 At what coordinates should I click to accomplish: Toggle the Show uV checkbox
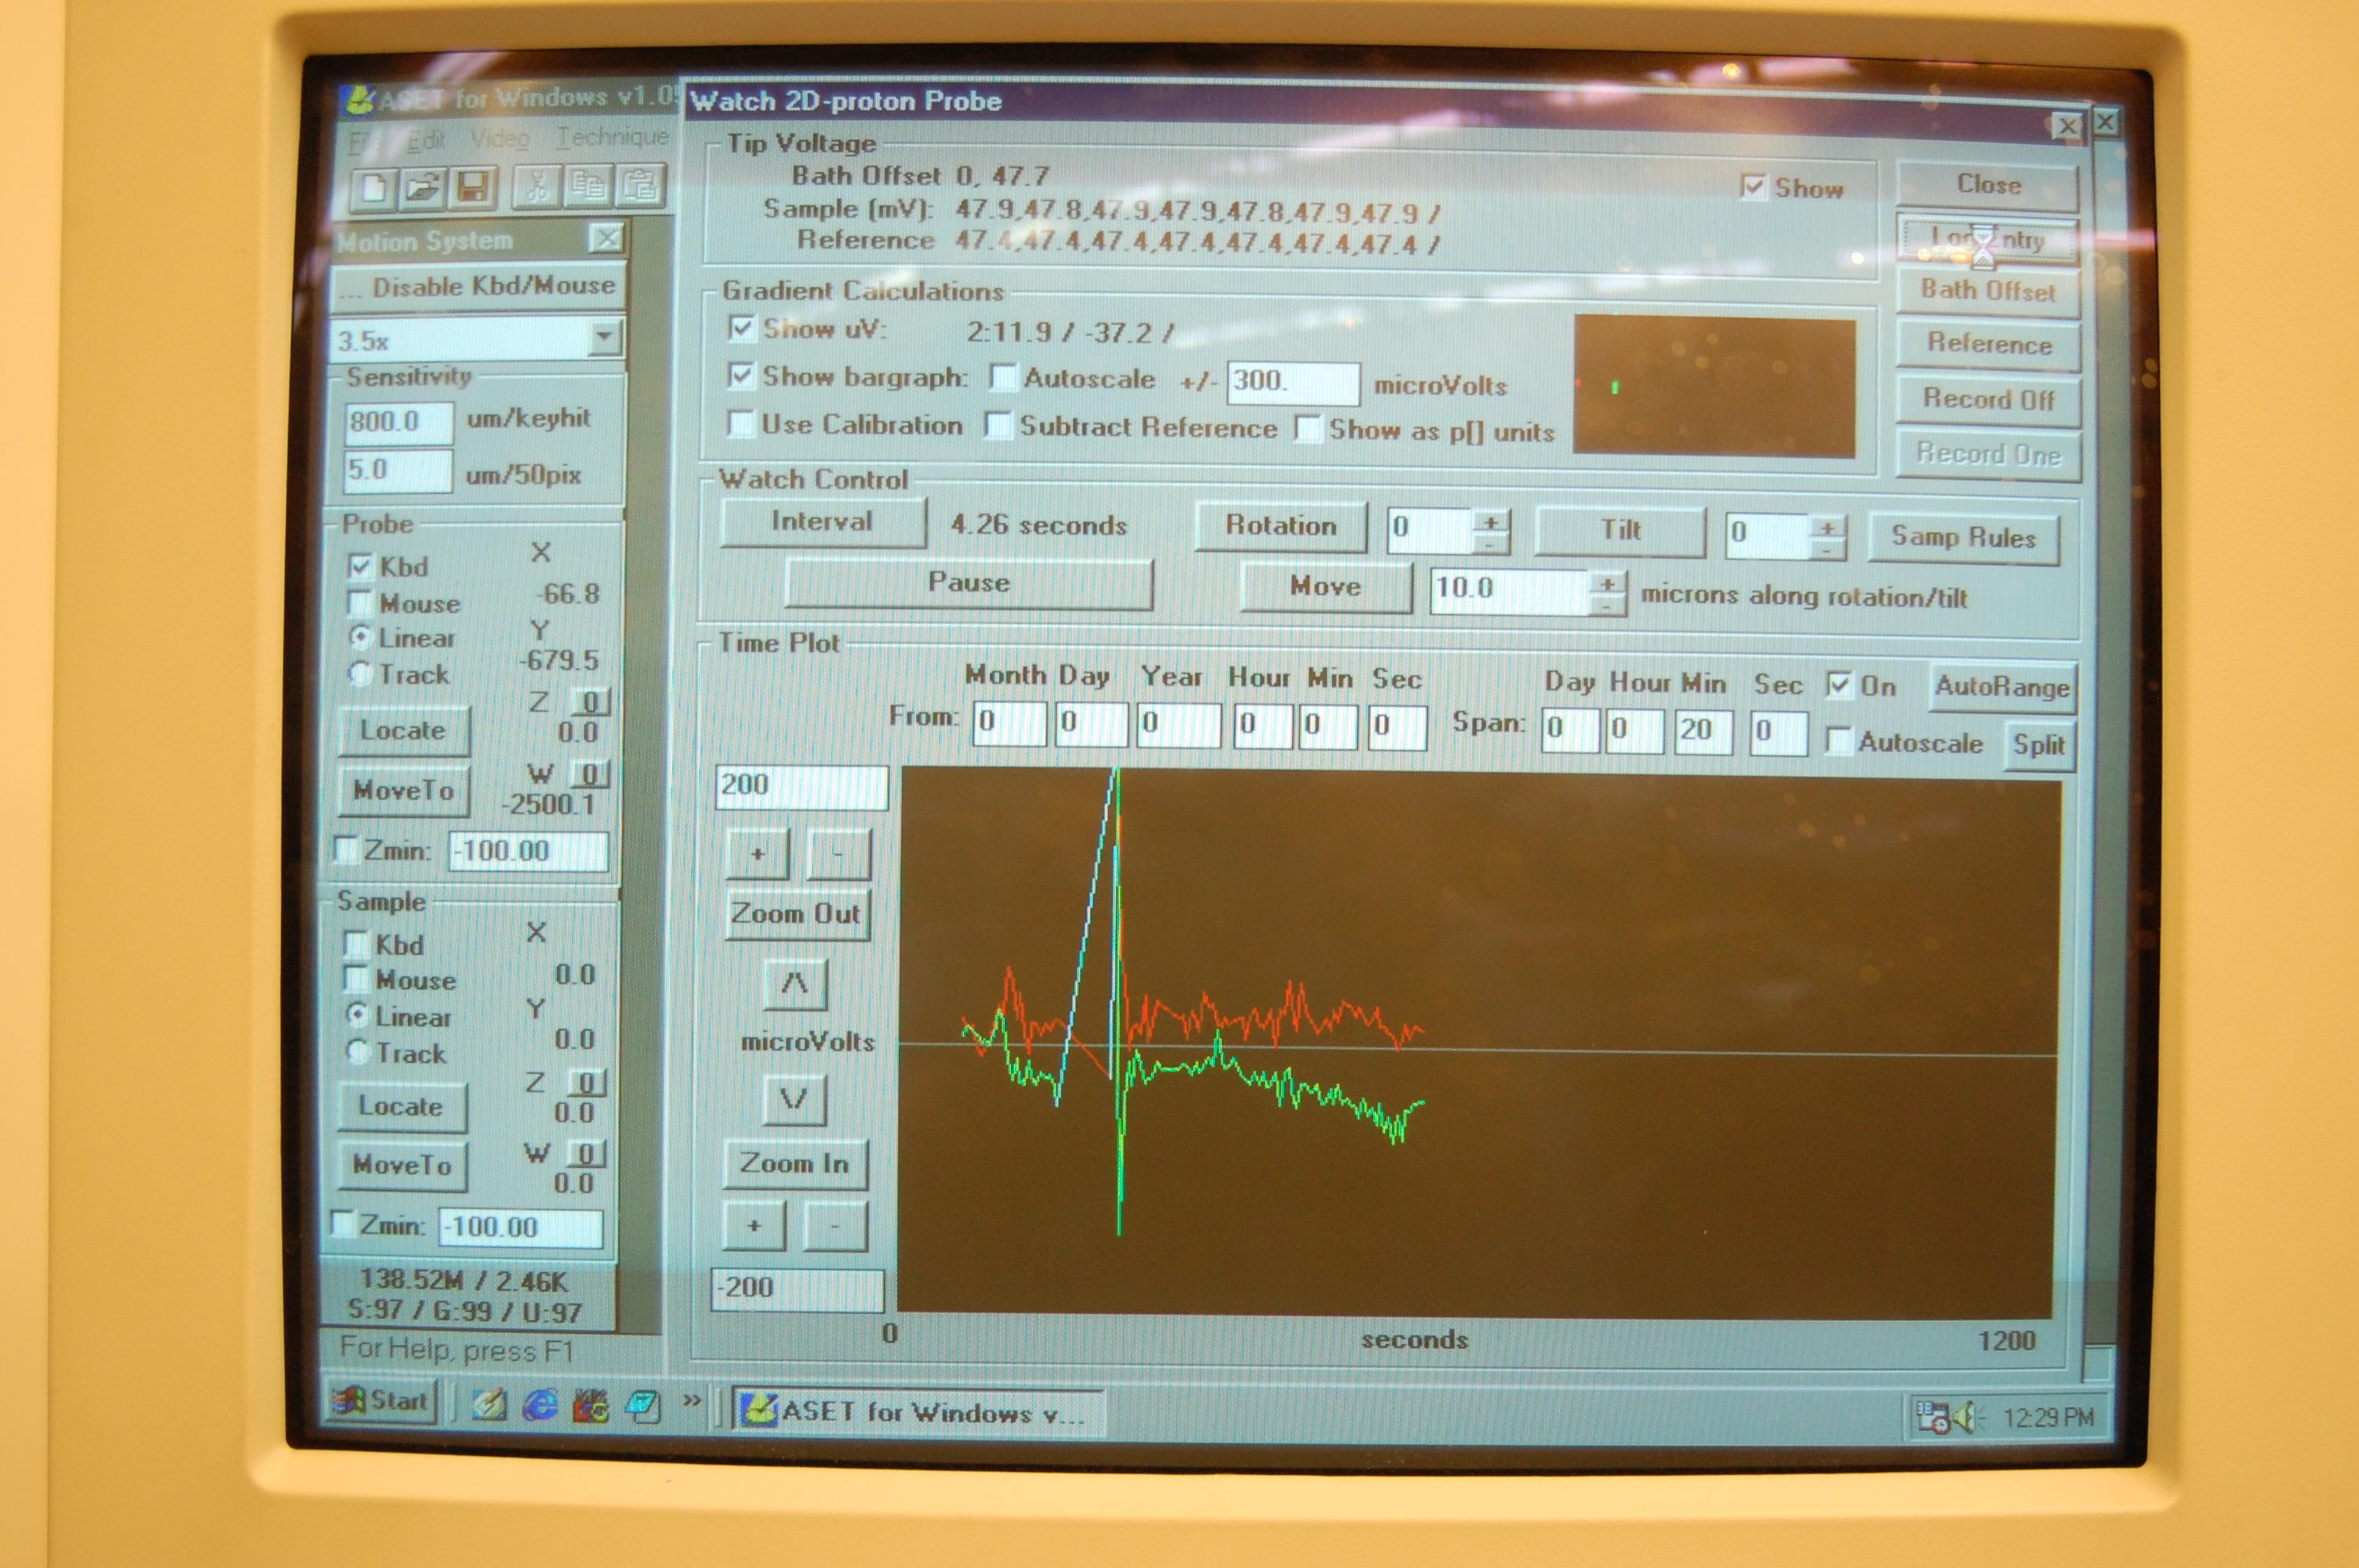pos(741,327)
